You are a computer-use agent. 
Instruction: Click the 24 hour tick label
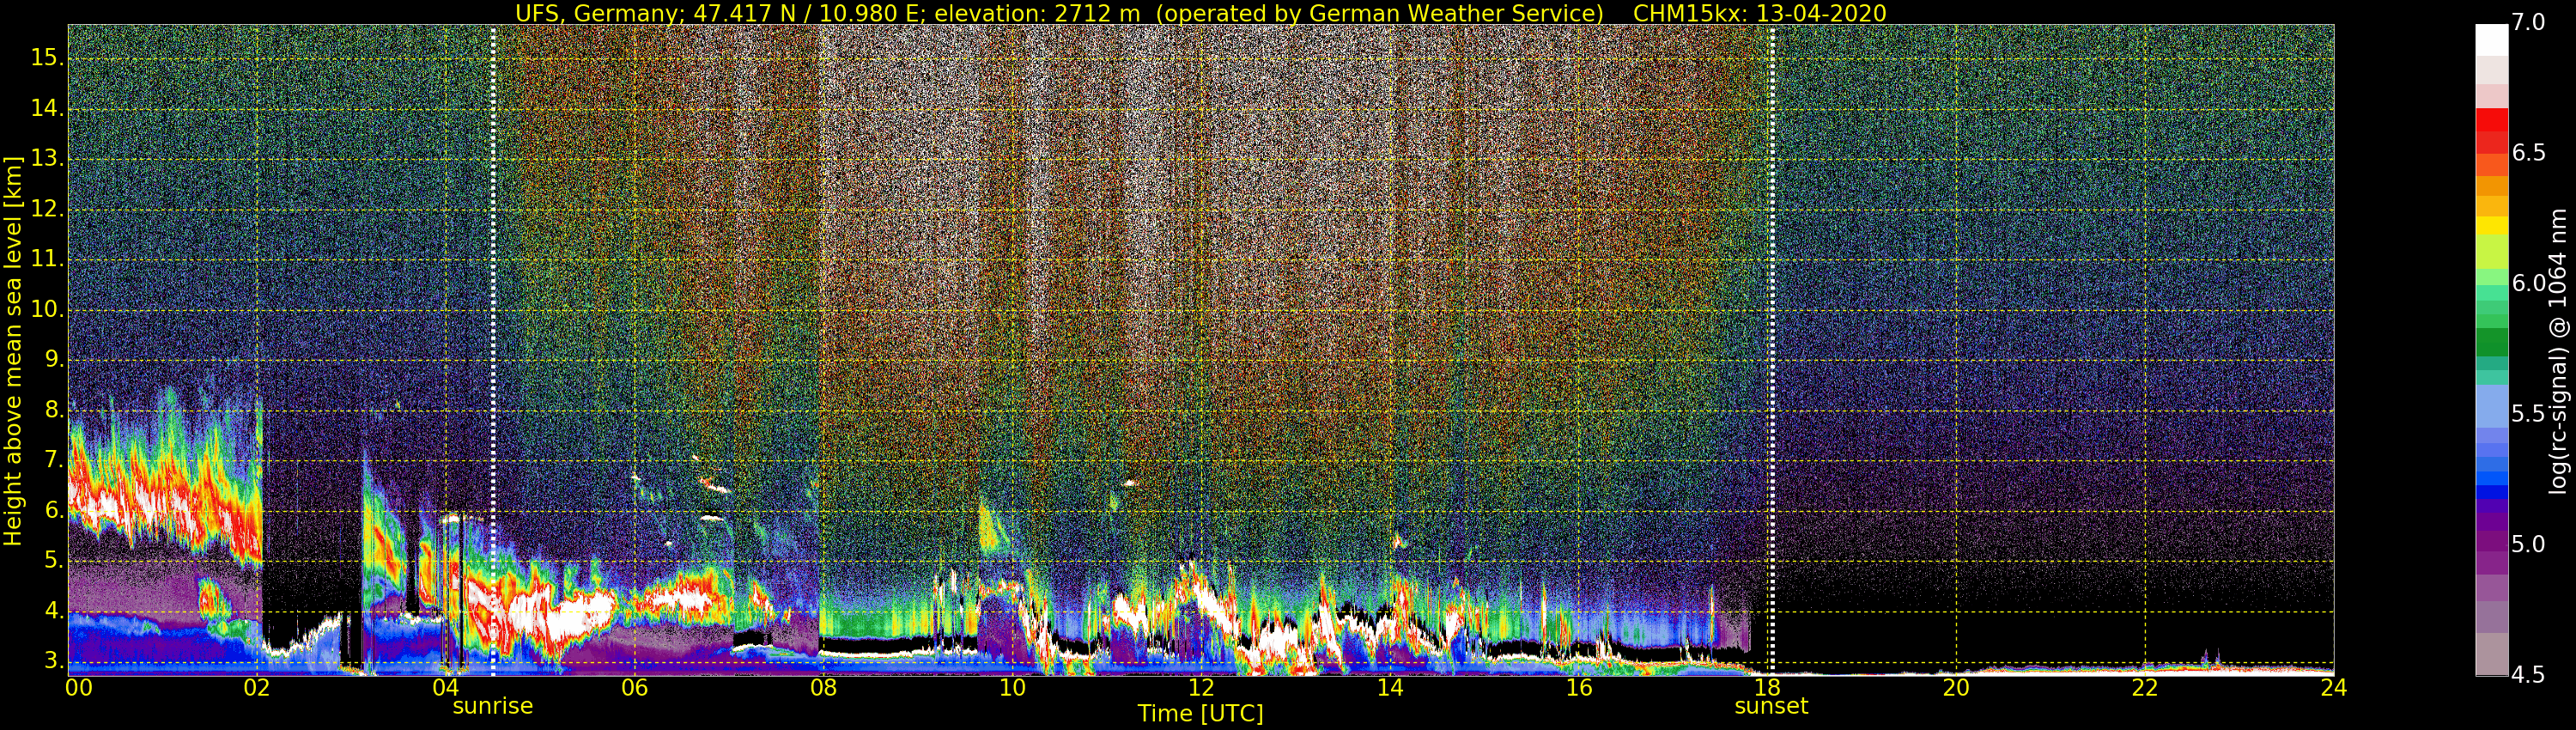click(x=2334, y=687)
